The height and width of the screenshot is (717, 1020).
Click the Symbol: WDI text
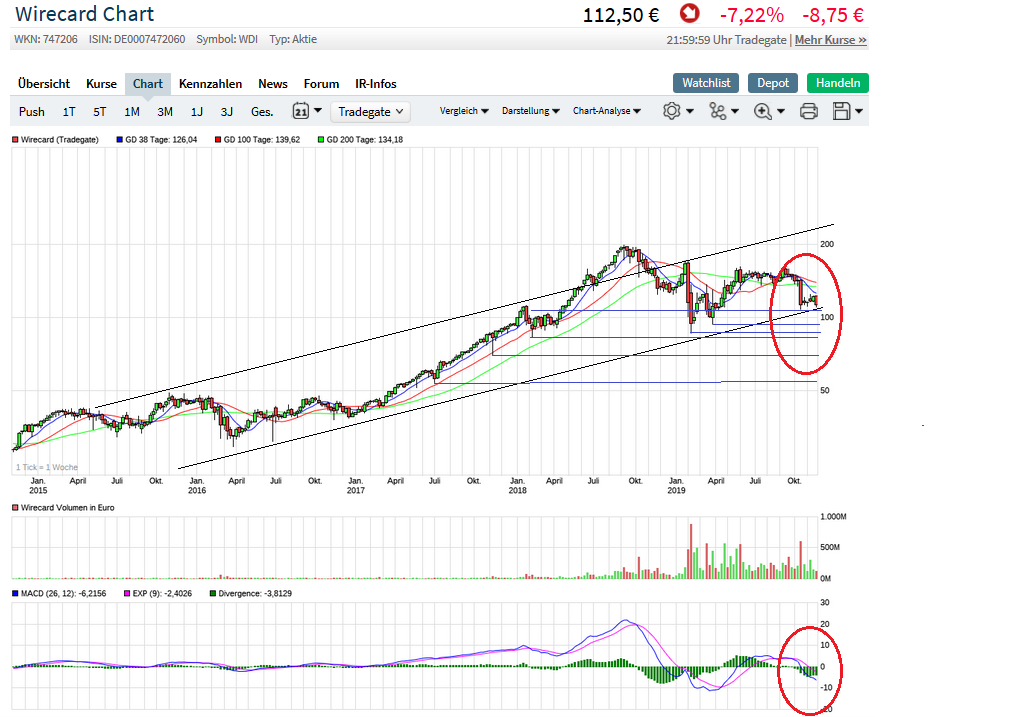click(227, 39)
